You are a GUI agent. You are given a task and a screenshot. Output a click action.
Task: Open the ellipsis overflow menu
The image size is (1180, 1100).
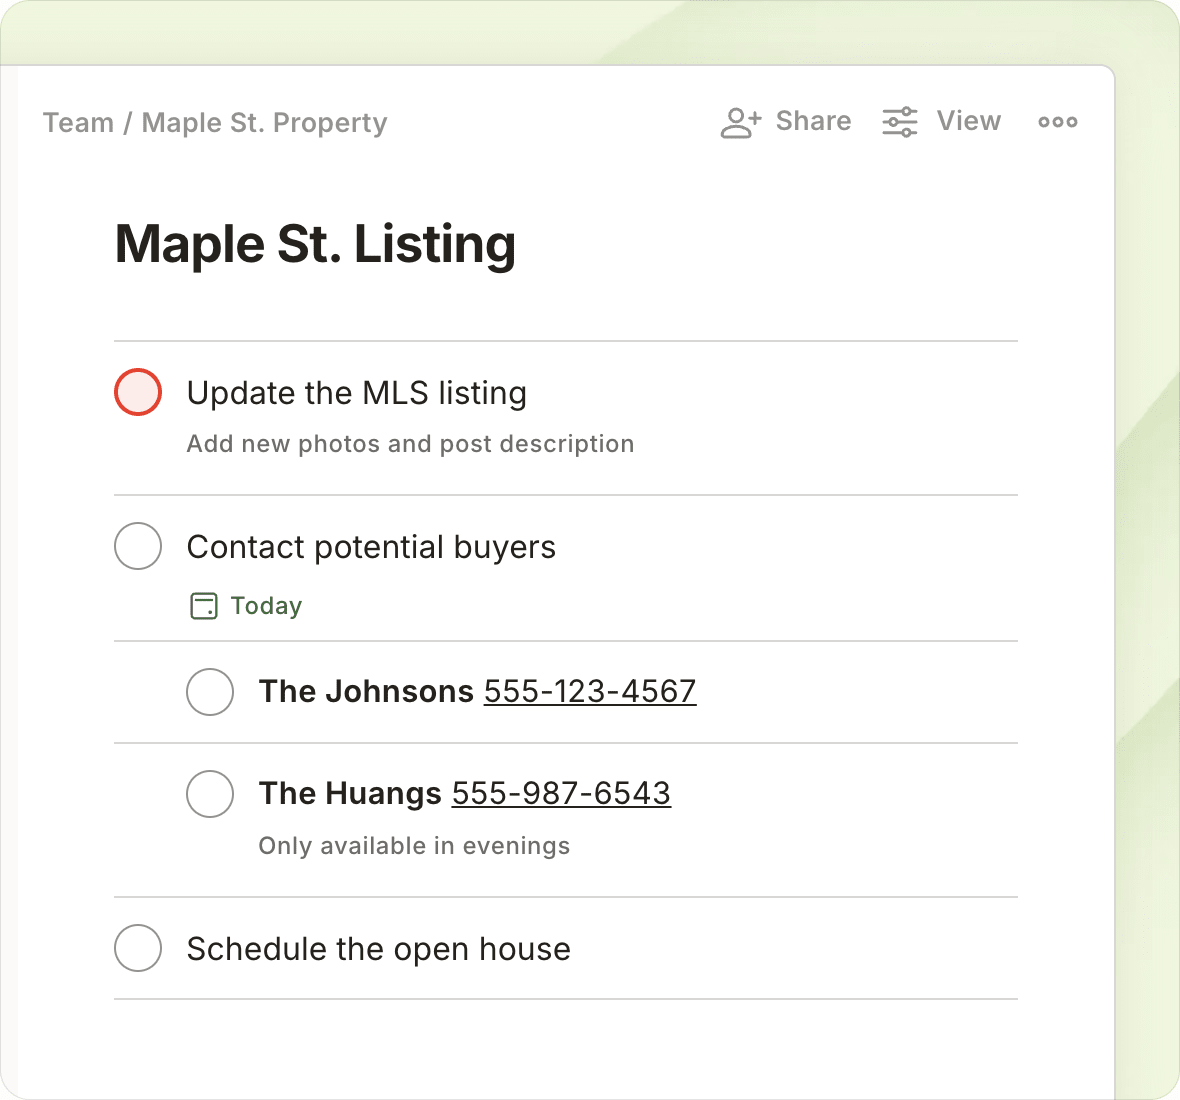[1057, 121]
